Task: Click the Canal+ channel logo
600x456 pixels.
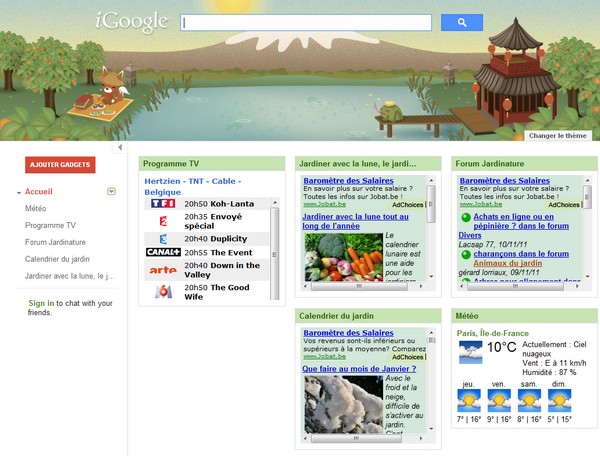Action: click(x=163, y=252)
